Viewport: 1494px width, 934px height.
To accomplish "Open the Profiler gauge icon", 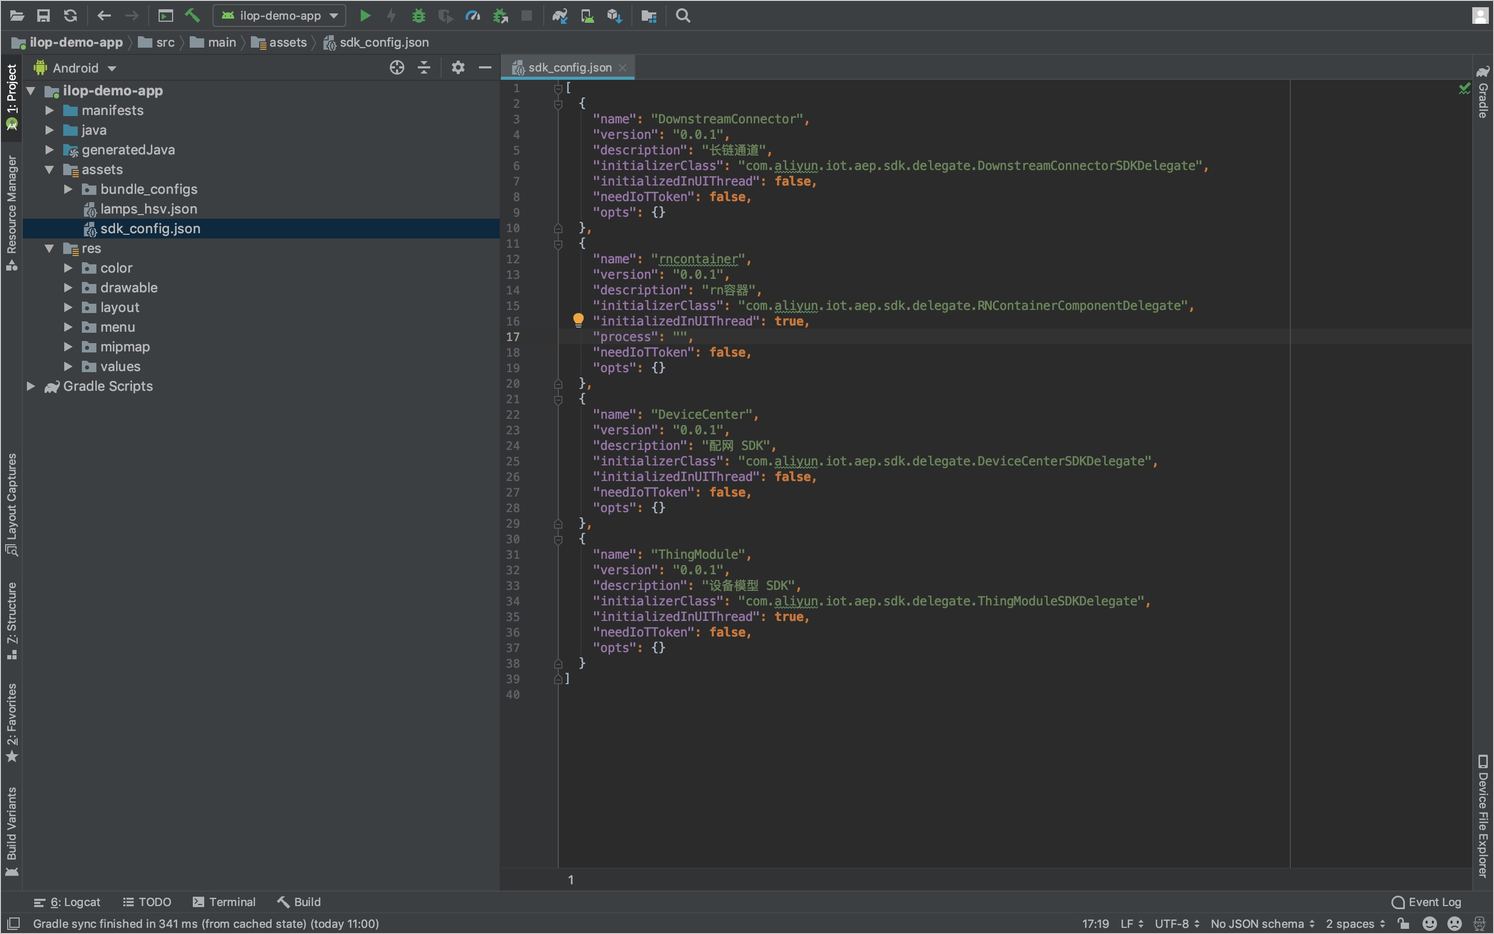I will (x=473, y=16).
